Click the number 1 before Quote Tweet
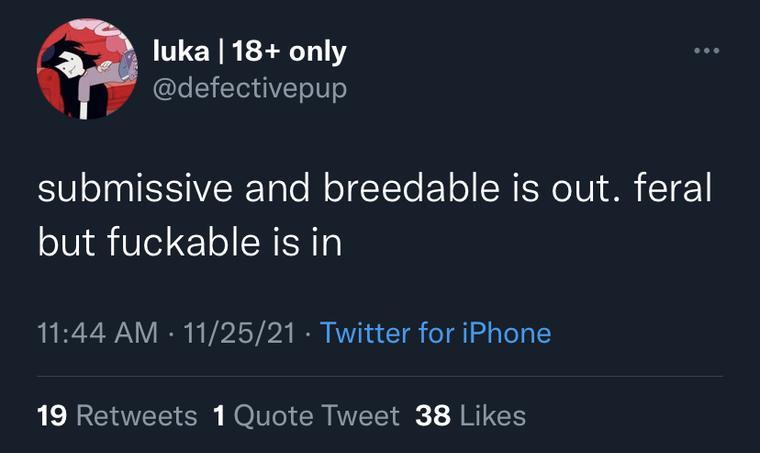760x453 pixels. [219, 415]
